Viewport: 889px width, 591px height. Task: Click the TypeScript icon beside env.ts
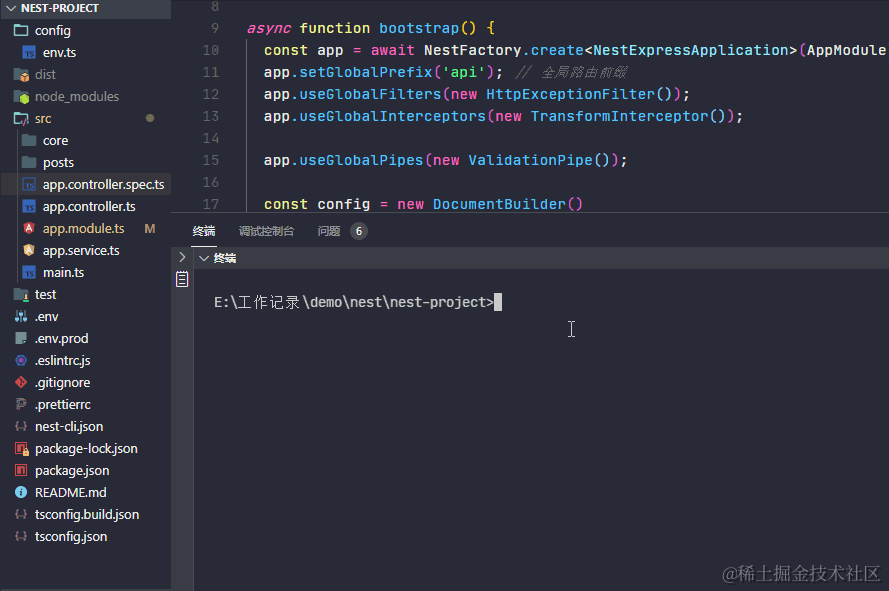pos(29,53)
